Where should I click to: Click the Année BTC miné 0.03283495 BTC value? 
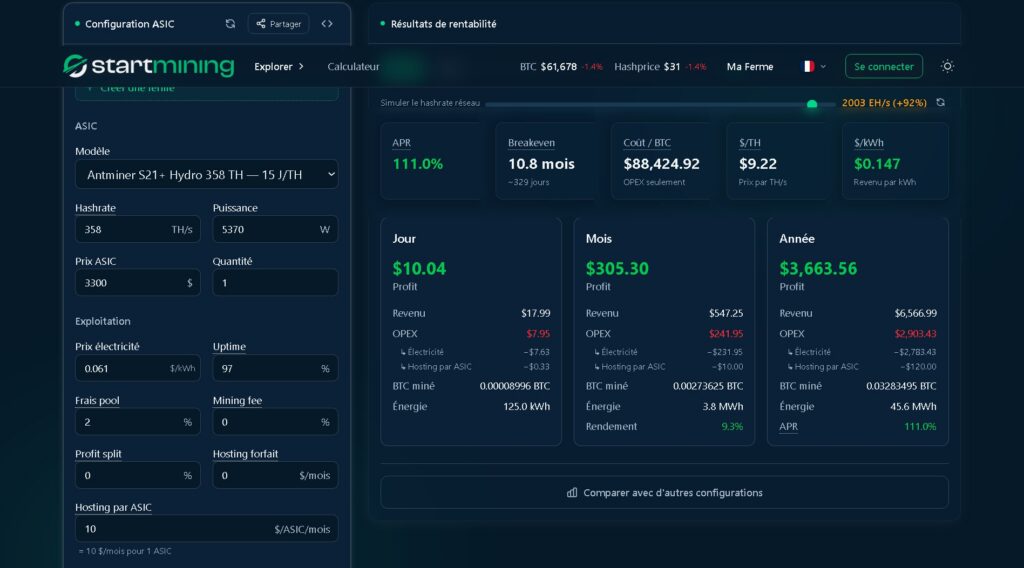(x=901, y=386)
